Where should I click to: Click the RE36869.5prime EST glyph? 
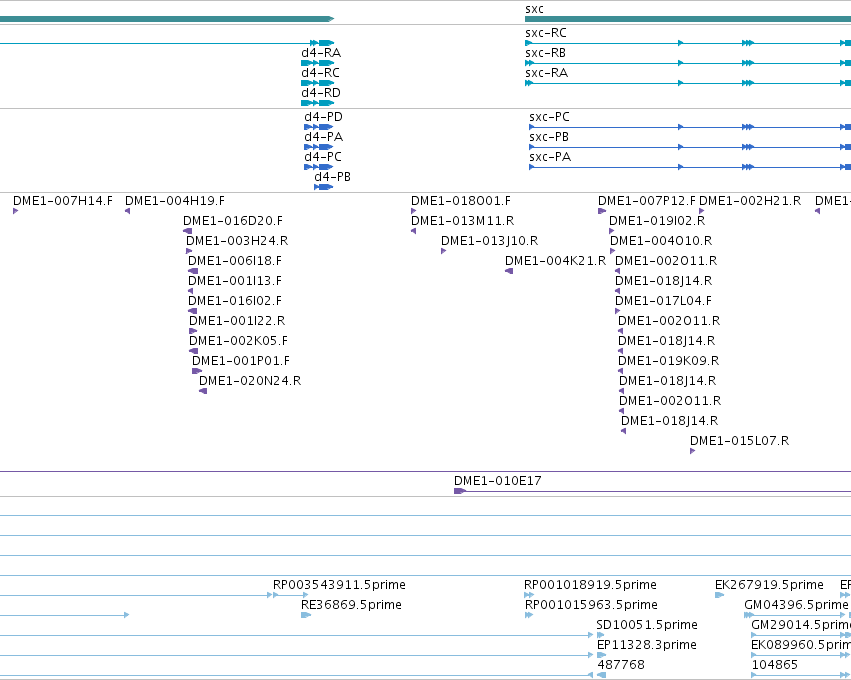pyautogui.click(x=306, y=615)
